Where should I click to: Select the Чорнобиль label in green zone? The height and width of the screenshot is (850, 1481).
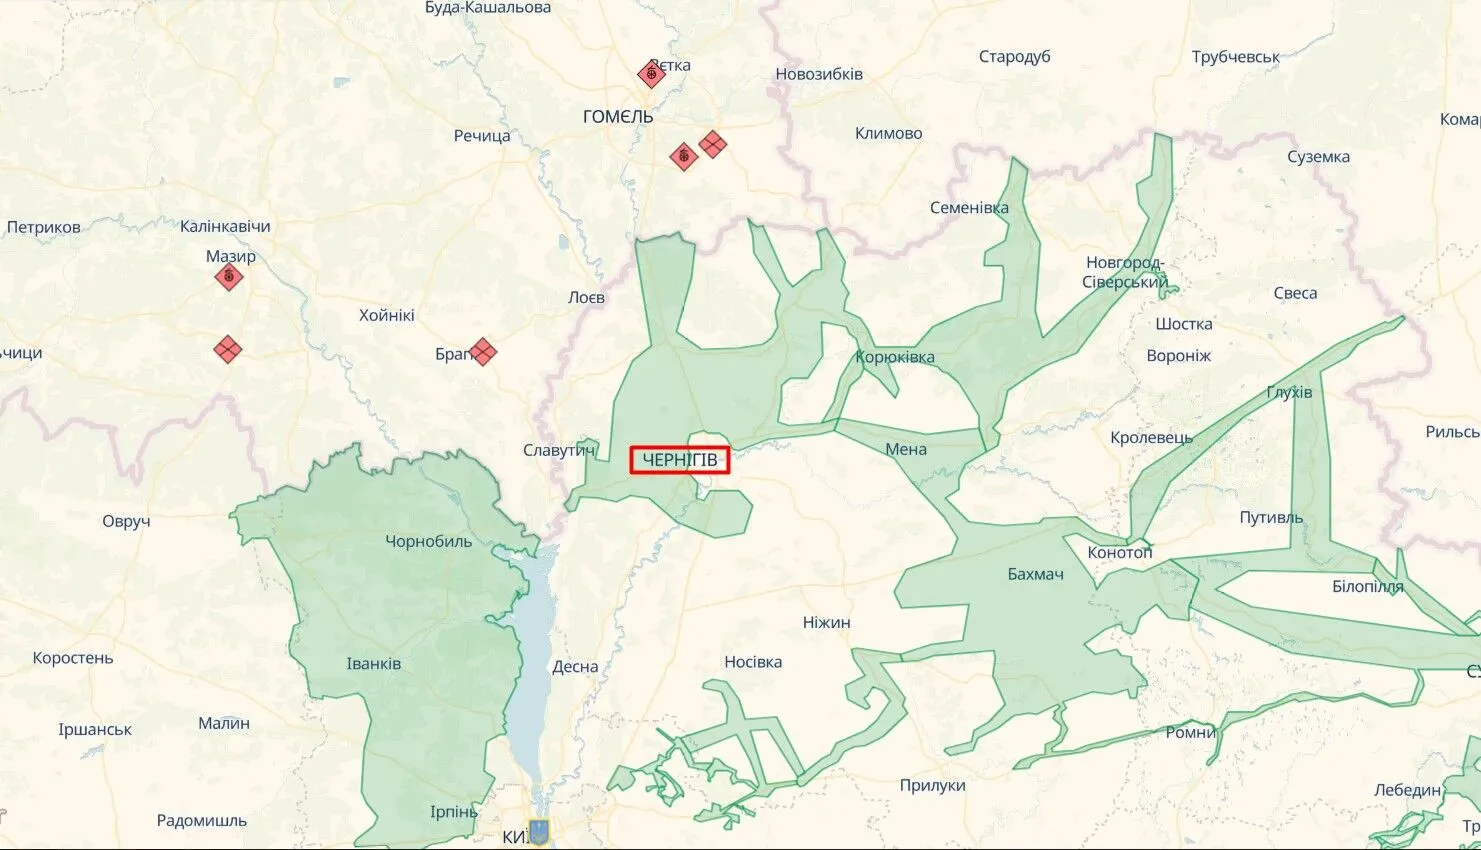click(x=429, y=541)
